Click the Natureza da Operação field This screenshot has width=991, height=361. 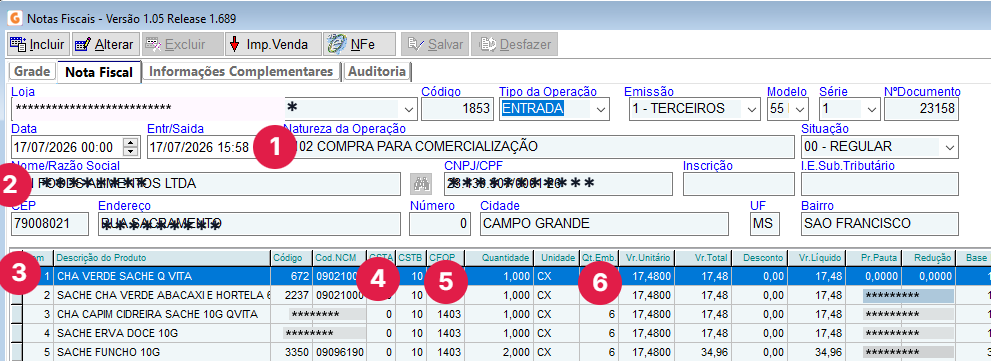[539, 147]
